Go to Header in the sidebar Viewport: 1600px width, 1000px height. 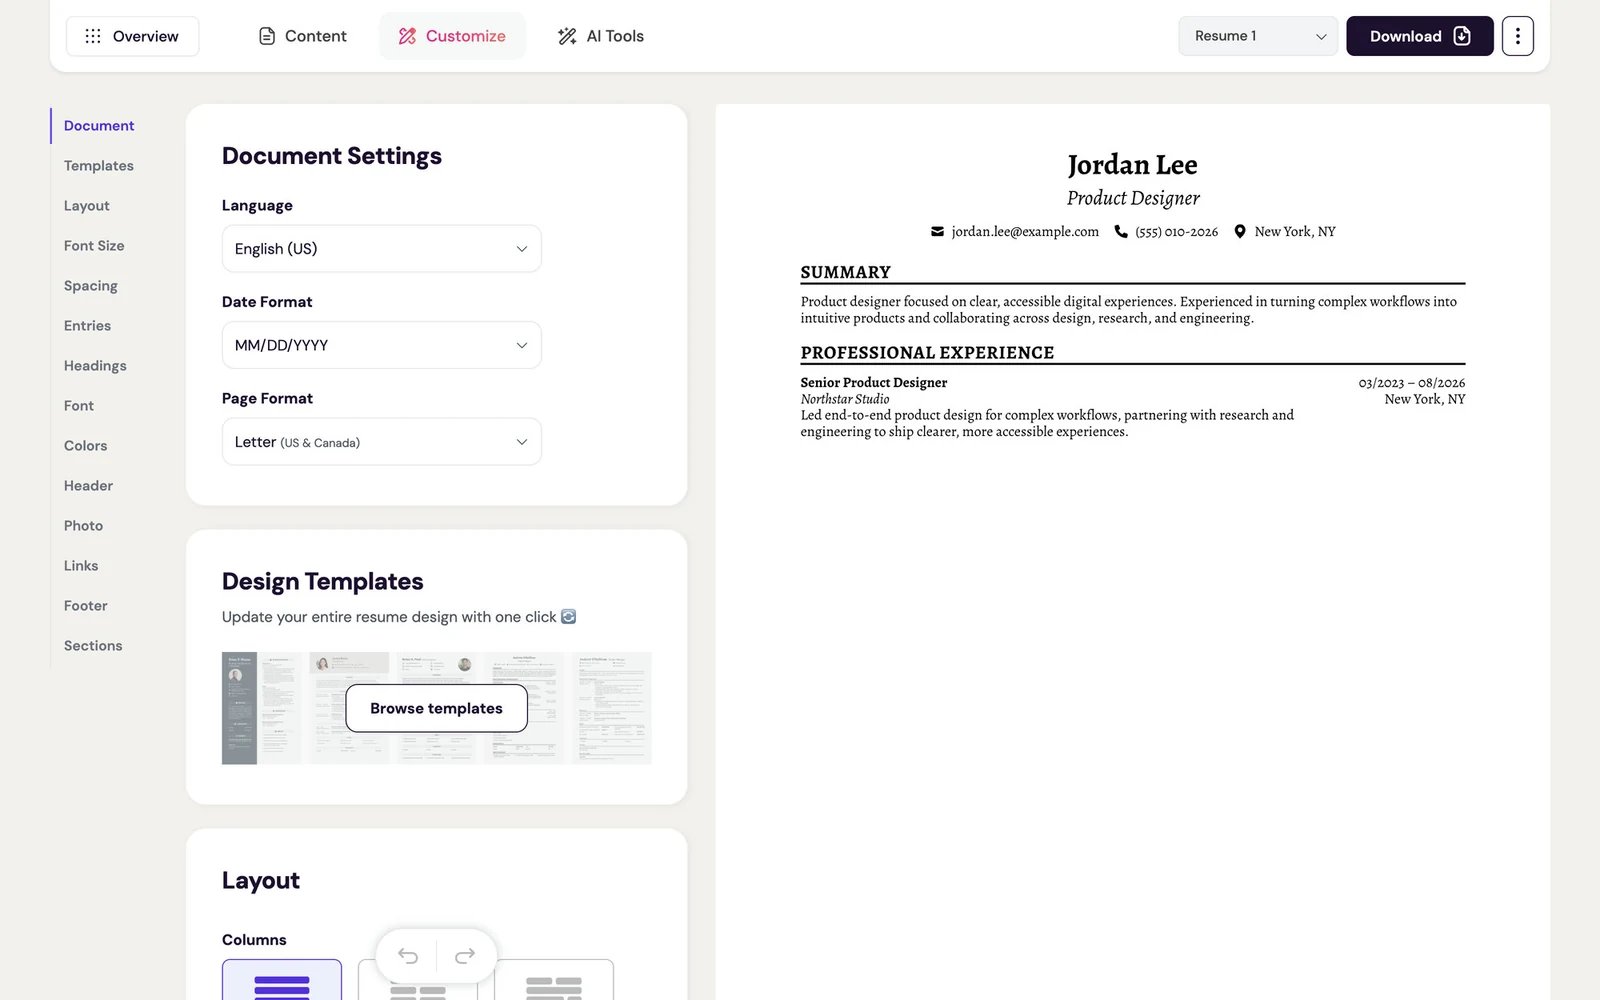88,486
